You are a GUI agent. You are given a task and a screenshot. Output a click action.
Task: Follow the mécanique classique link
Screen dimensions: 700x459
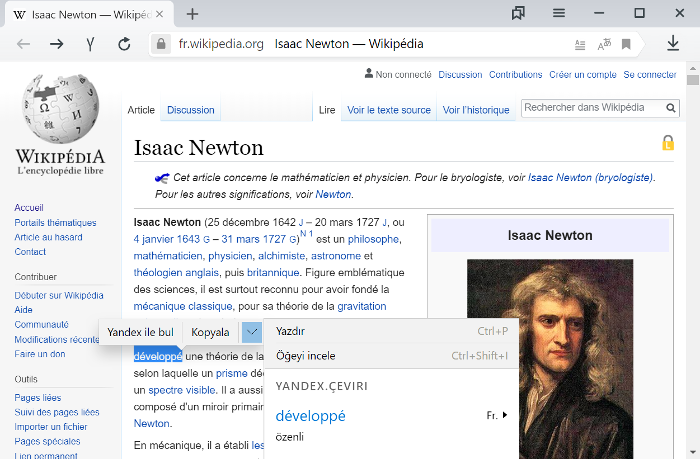(x=183, y=306)
